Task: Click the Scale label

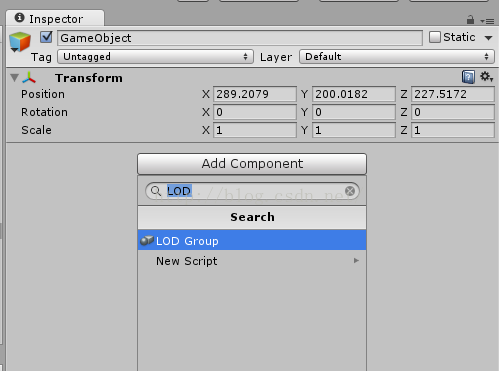Action: (36, 130)
